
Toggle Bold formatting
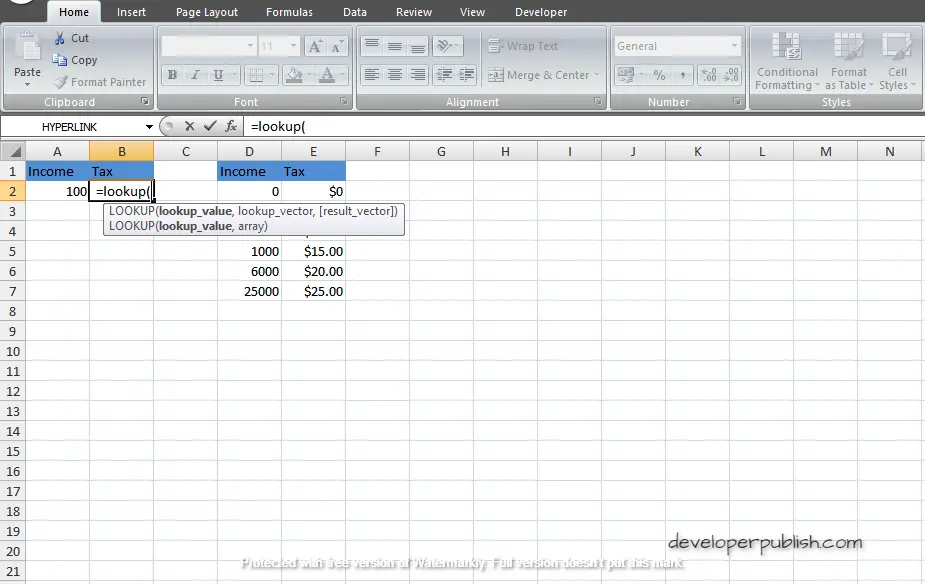pyautogui.click(x=172, y=75)
